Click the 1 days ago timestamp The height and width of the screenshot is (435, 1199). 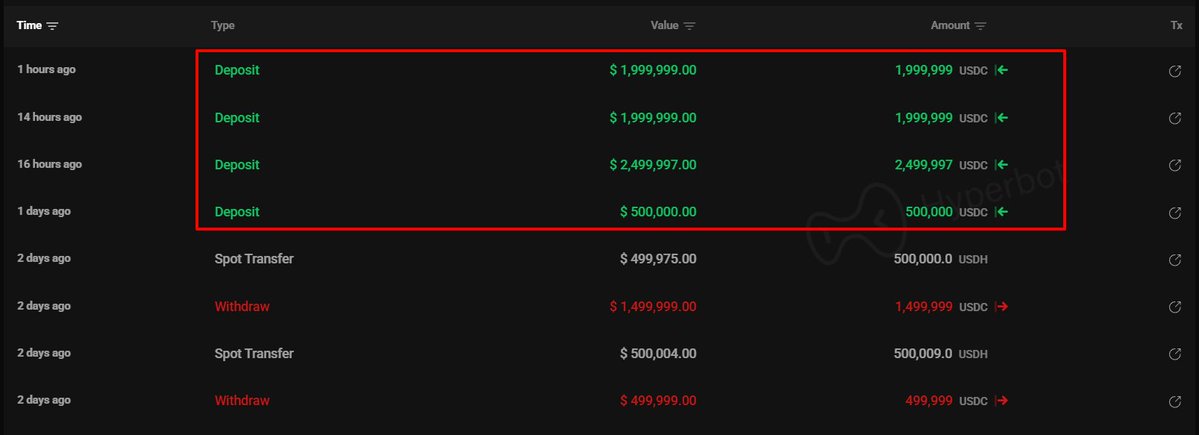click(x=44, y=211)
